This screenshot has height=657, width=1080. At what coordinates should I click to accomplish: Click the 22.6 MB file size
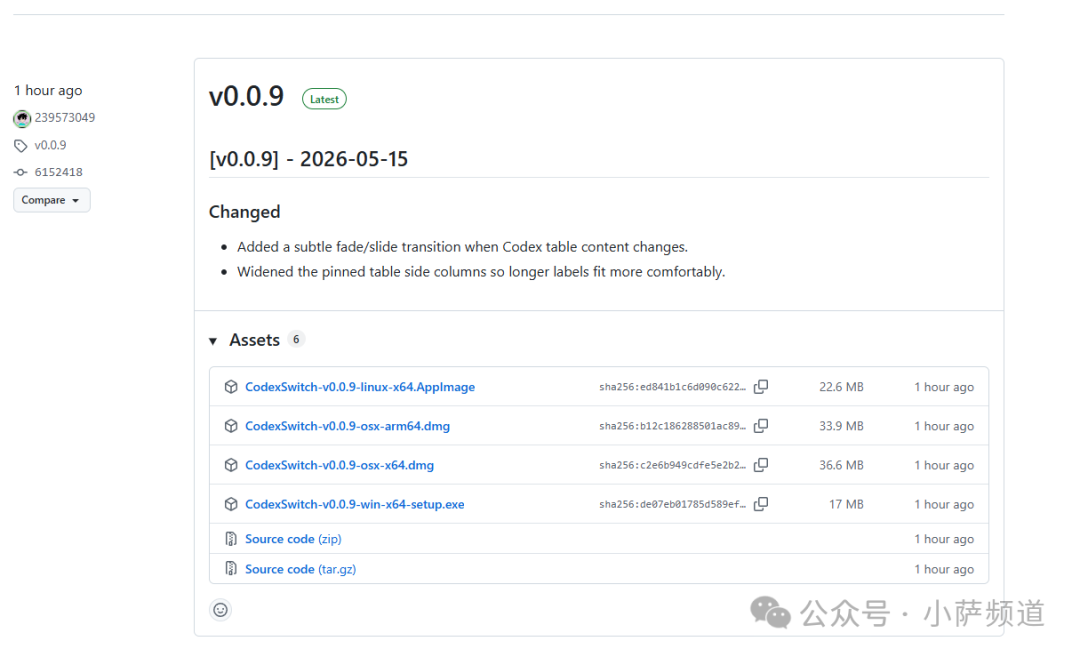841,387
